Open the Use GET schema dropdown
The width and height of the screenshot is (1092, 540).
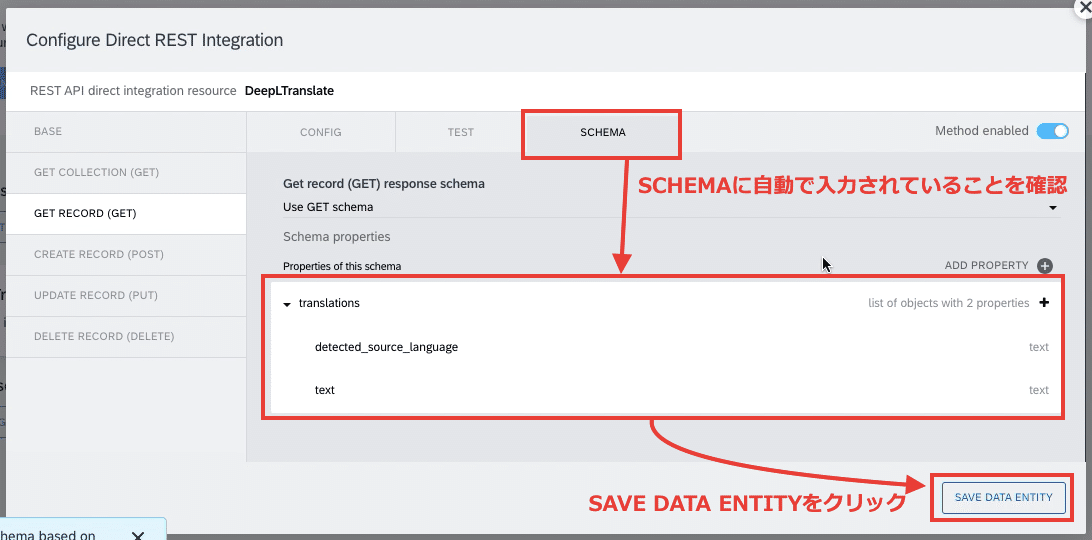click(x=672, y=207)
